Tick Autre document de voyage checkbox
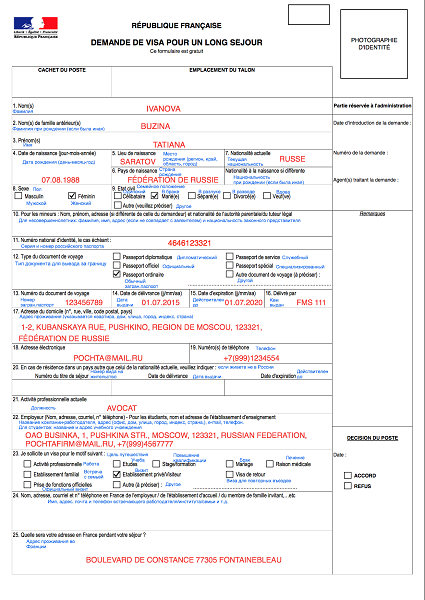The height and width of the screenshot is (600, 425). point(230,274)
